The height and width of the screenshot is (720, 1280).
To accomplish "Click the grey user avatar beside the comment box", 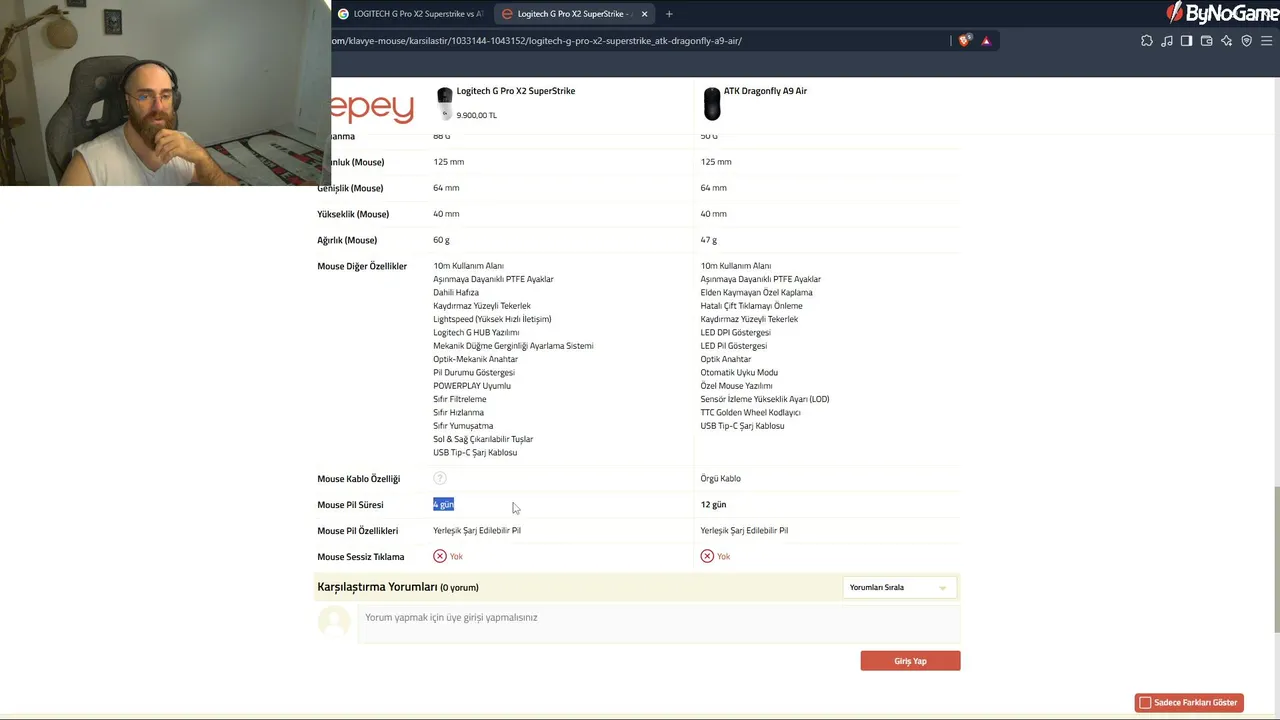I will tap(334, 621).
